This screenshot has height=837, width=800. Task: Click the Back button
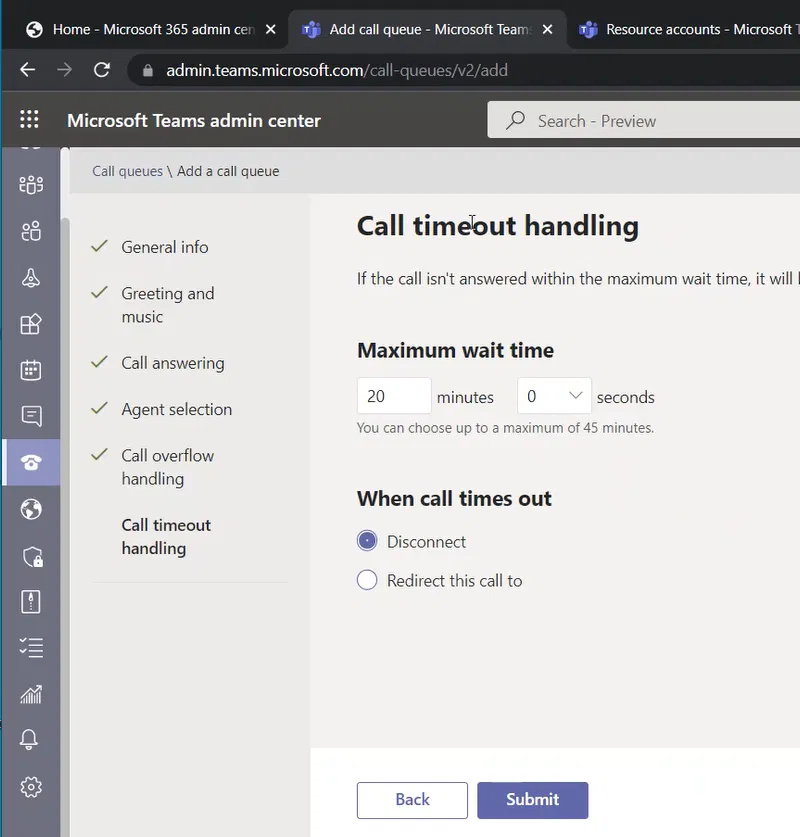click(412, 799)
